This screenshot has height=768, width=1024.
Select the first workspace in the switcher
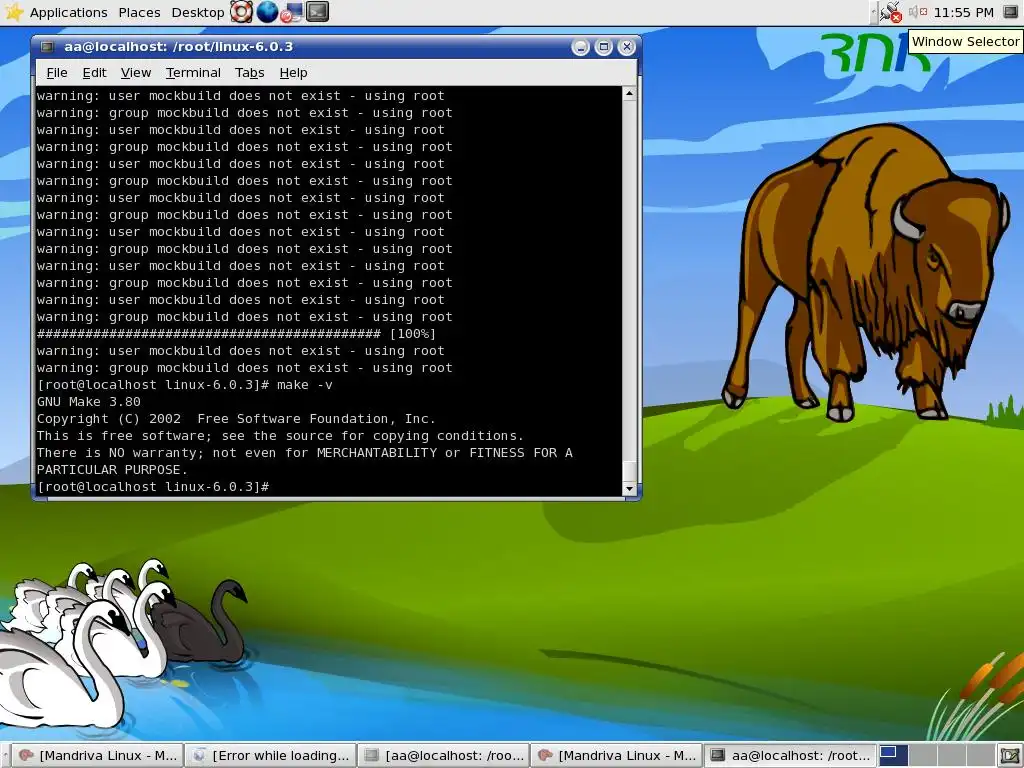[893, 756]
